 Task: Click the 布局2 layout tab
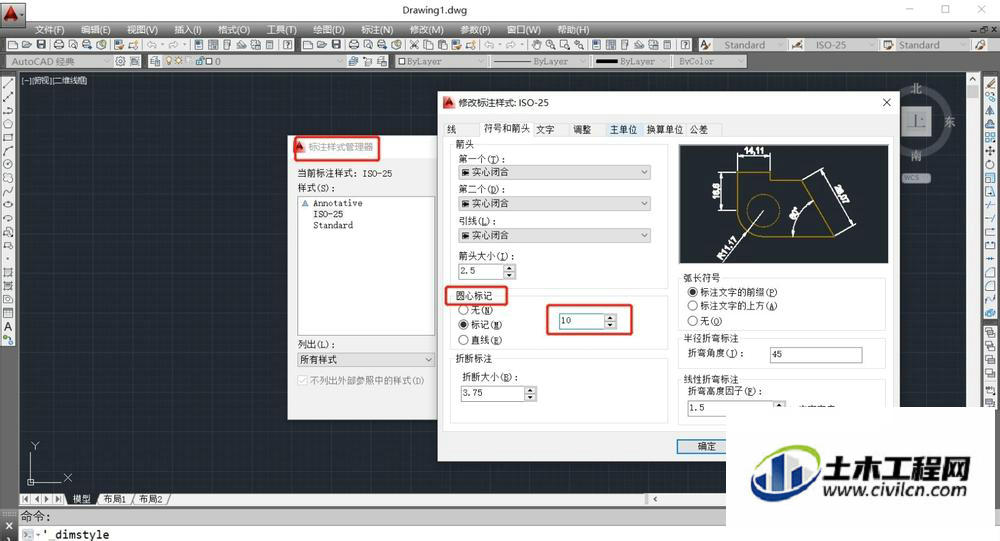click(151, 499)
